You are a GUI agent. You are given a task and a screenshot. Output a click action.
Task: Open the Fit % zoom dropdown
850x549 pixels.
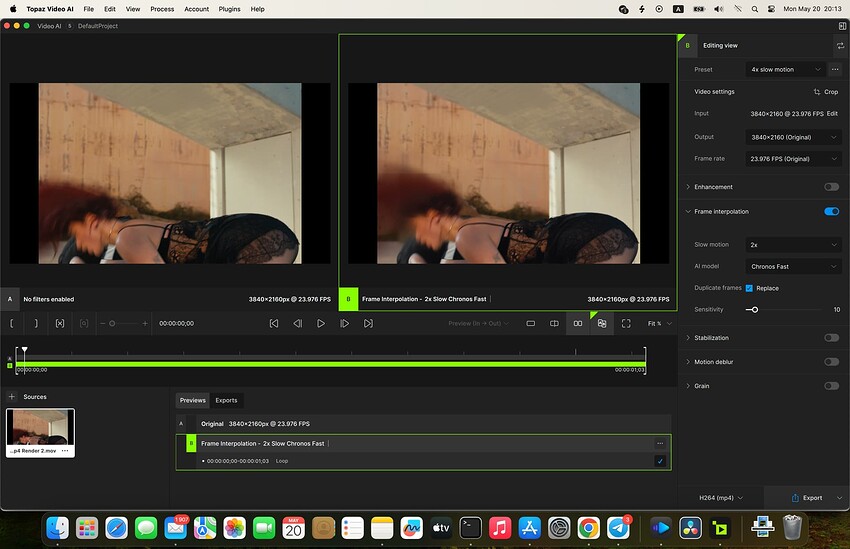660,324
